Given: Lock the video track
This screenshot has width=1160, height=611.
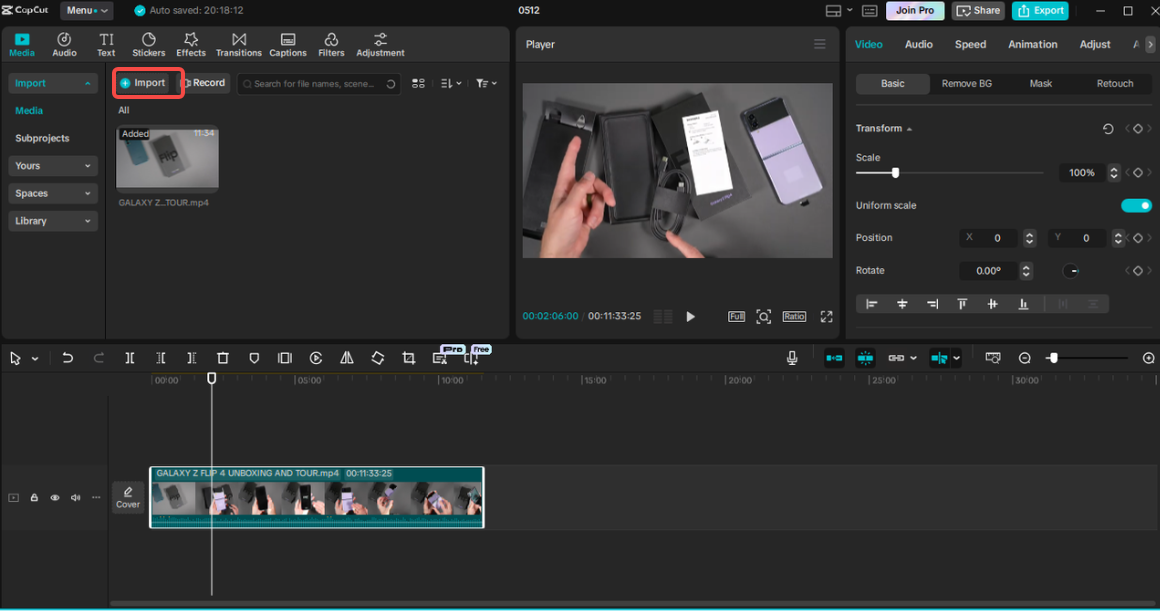Looking at the screenshot, I should click(34, 497).
